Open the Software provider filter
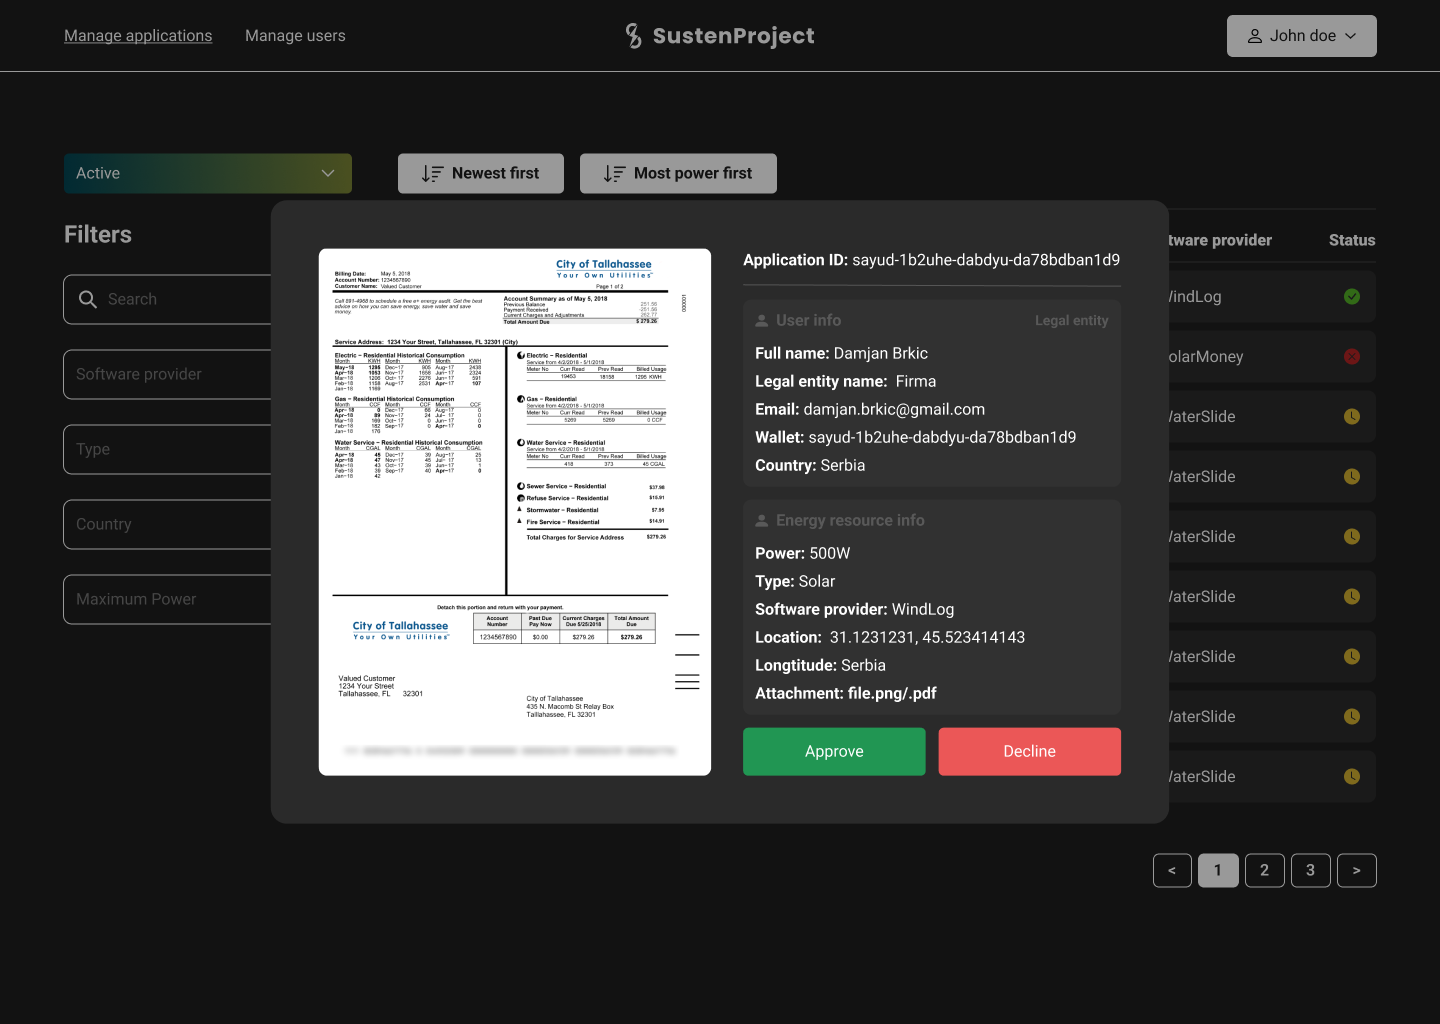 (168, 374)
